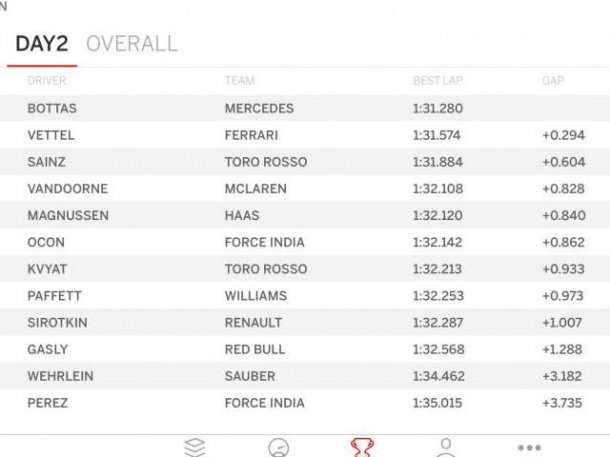610x457 pixels.
Task: Select the WEHRLEIN Sauber row
Action: [305, 376]
